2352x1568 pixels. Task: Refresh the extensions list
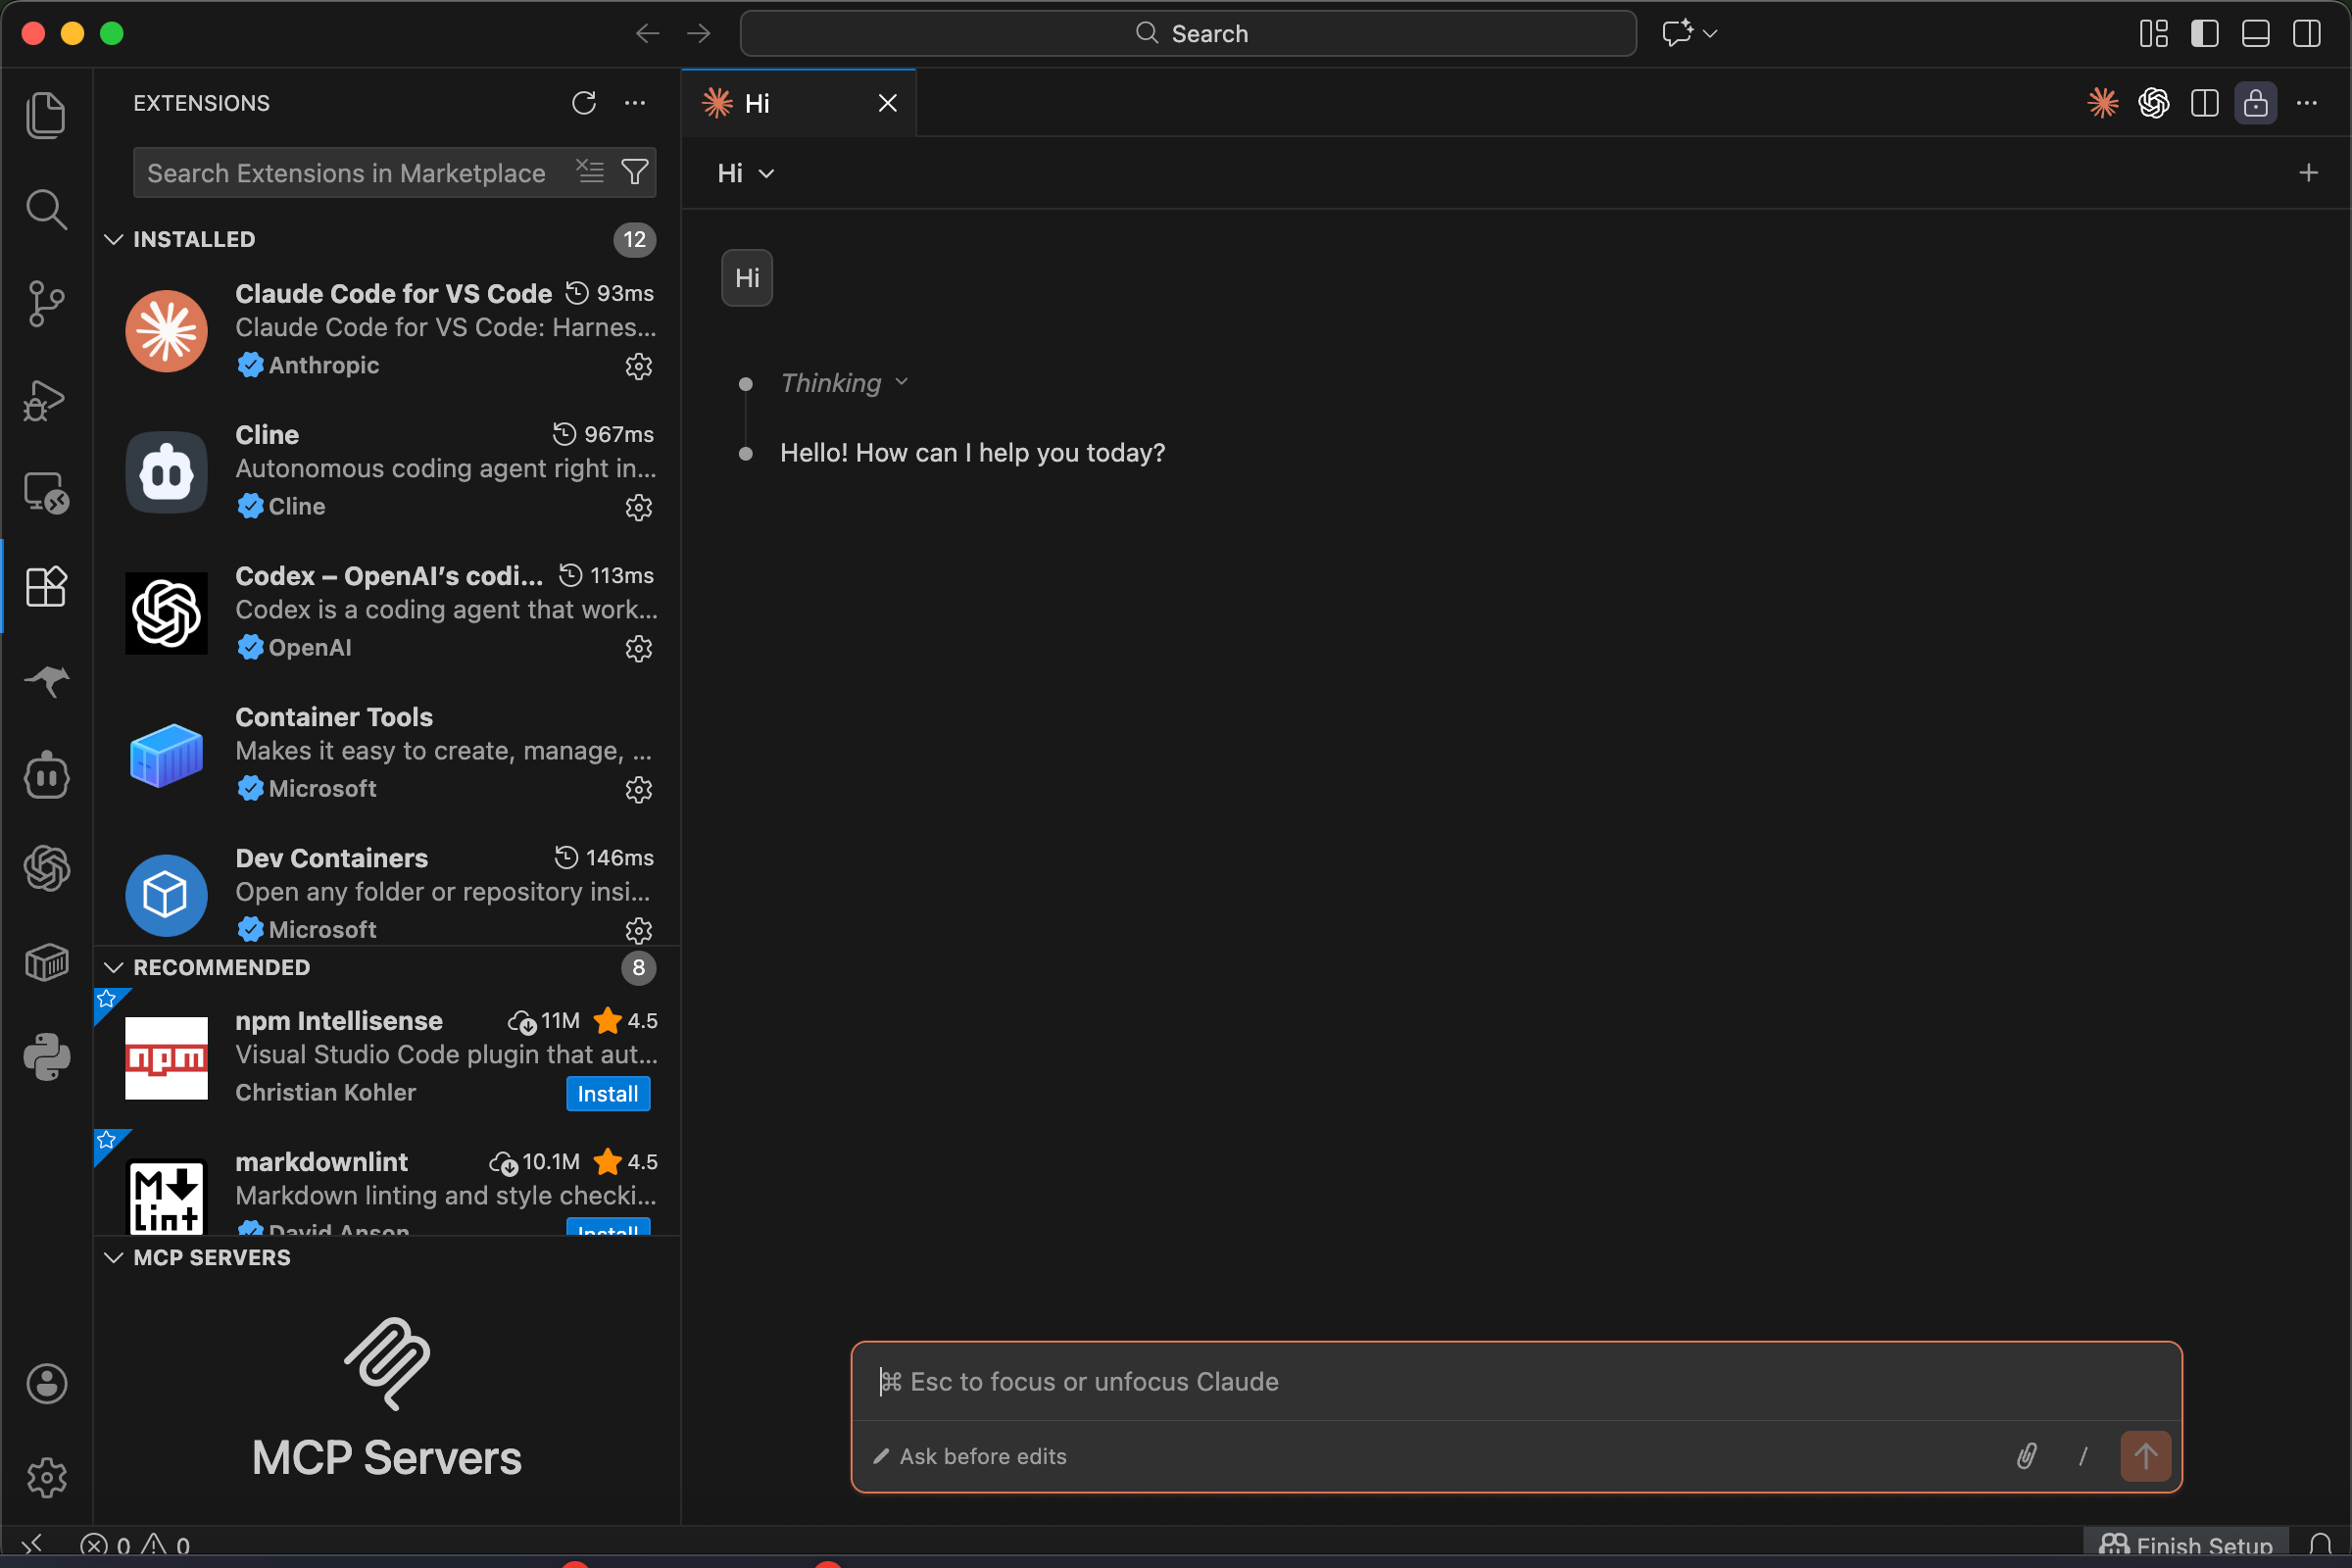tap(584, 103)
